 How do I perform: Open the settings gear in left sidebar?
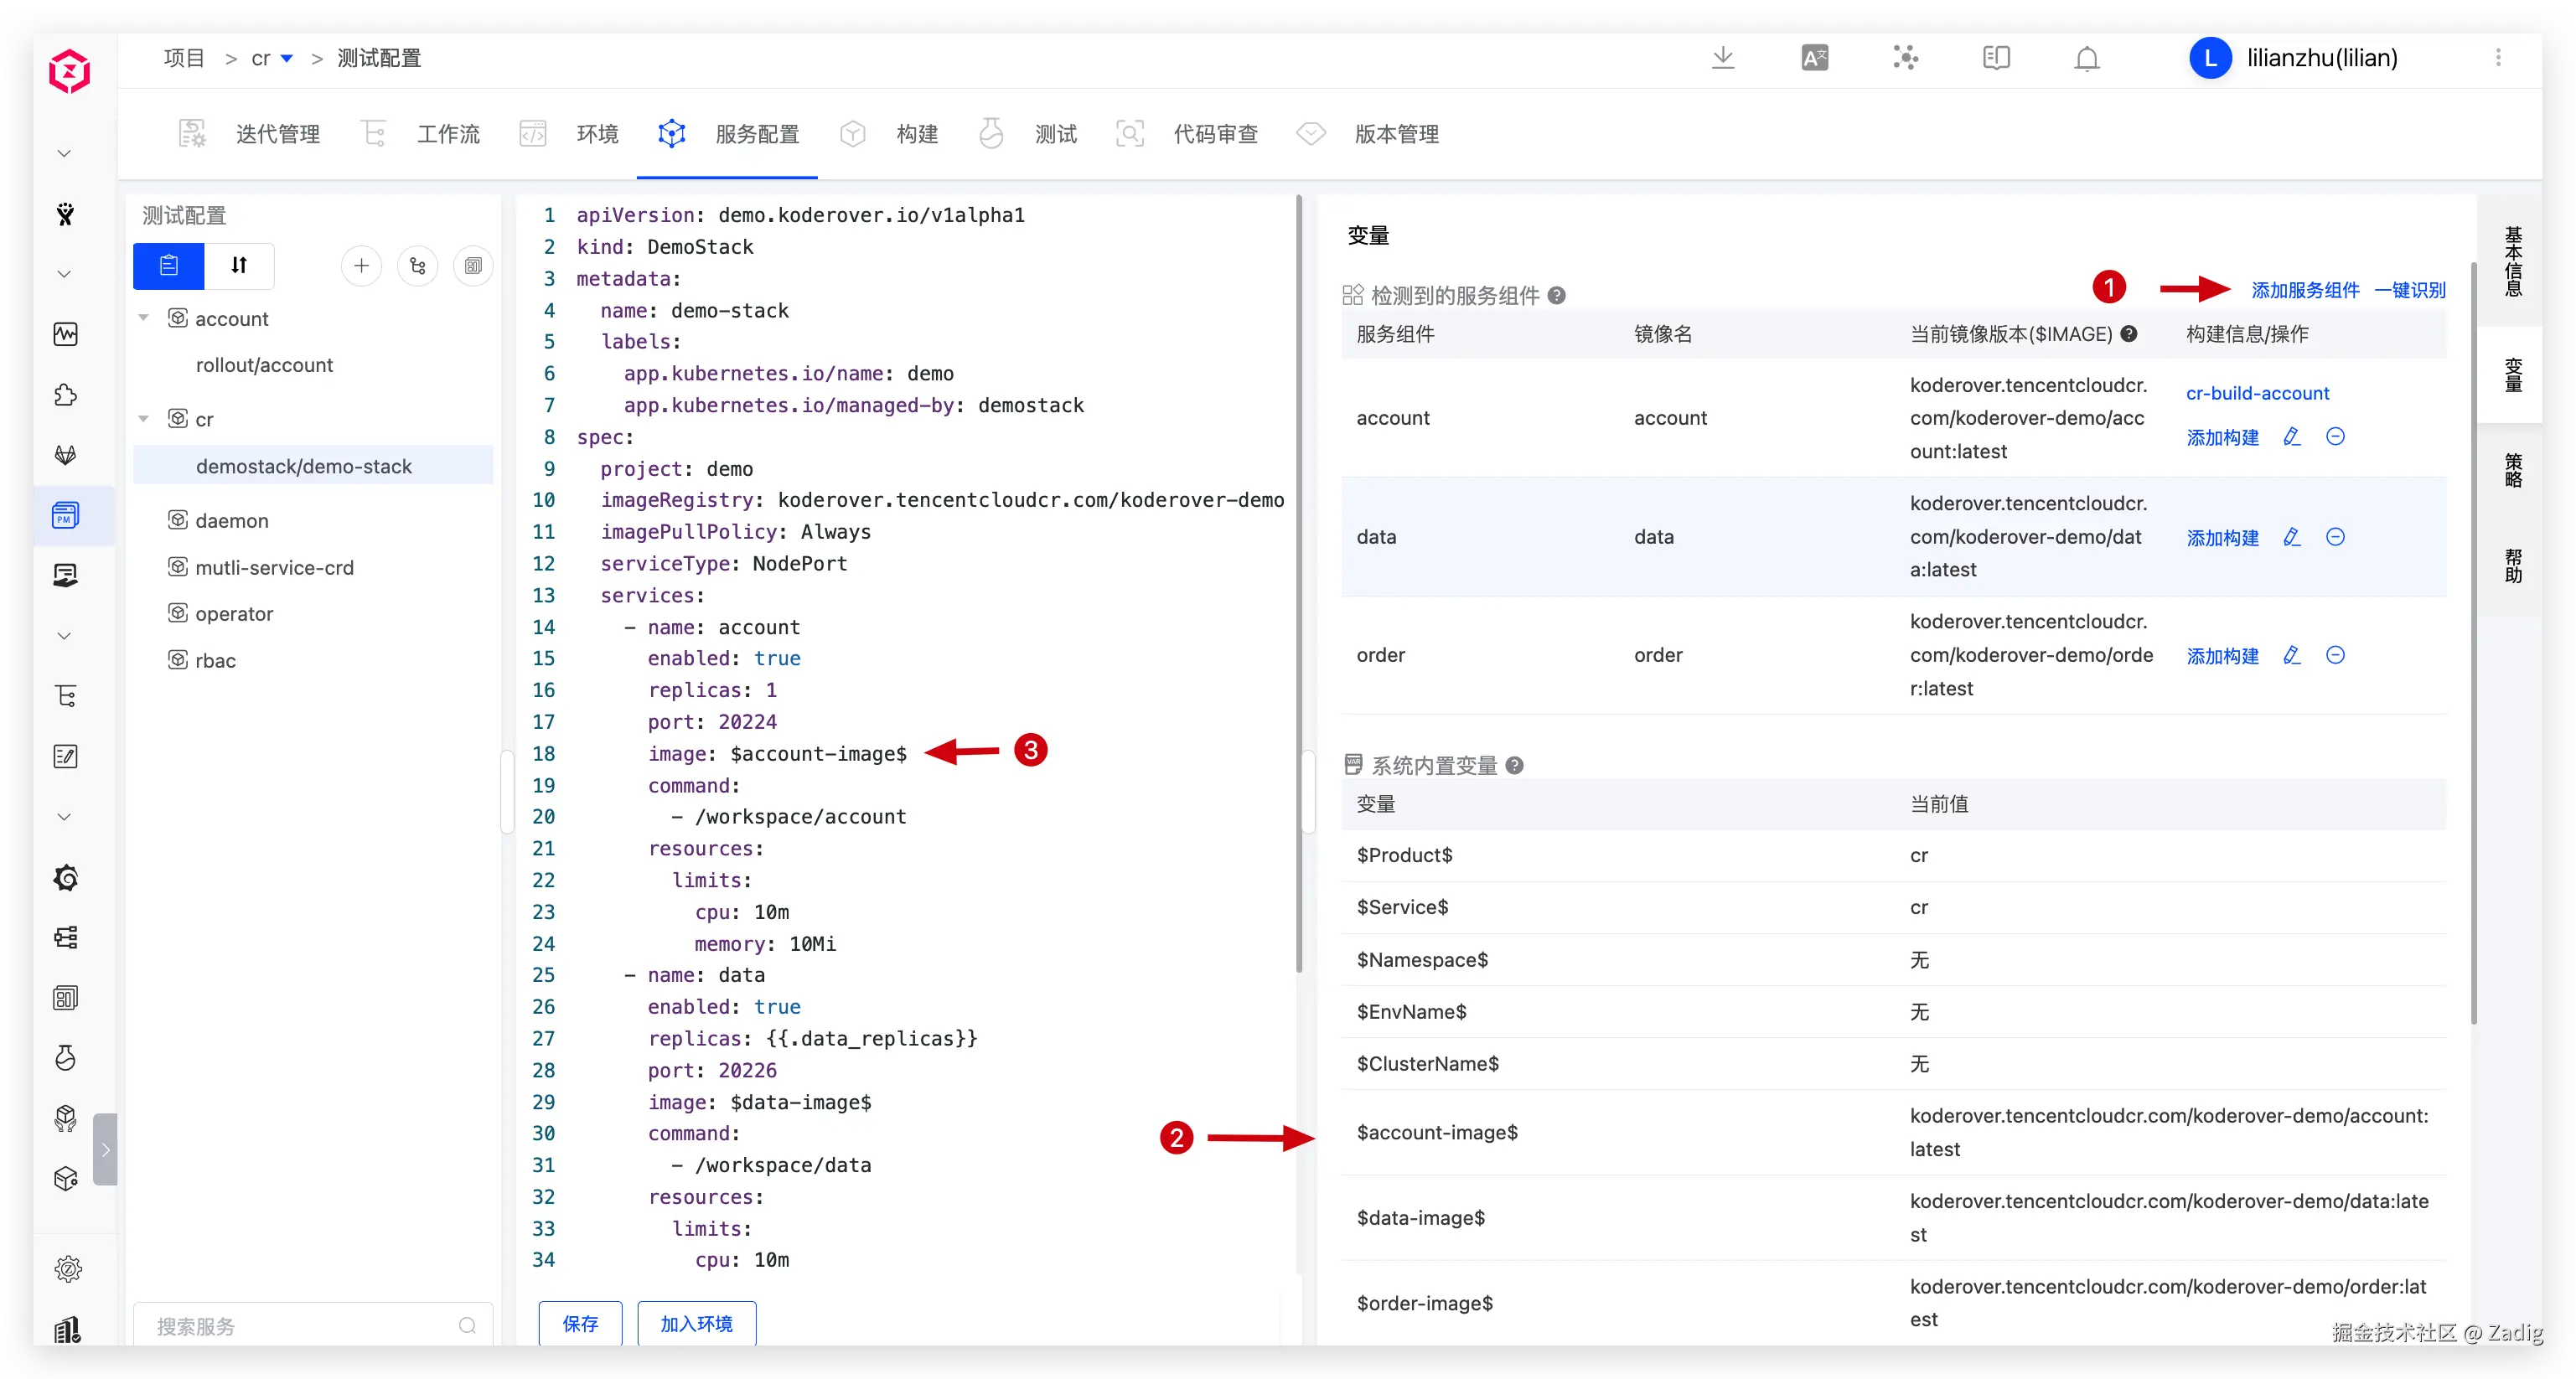coord(67,1269)
